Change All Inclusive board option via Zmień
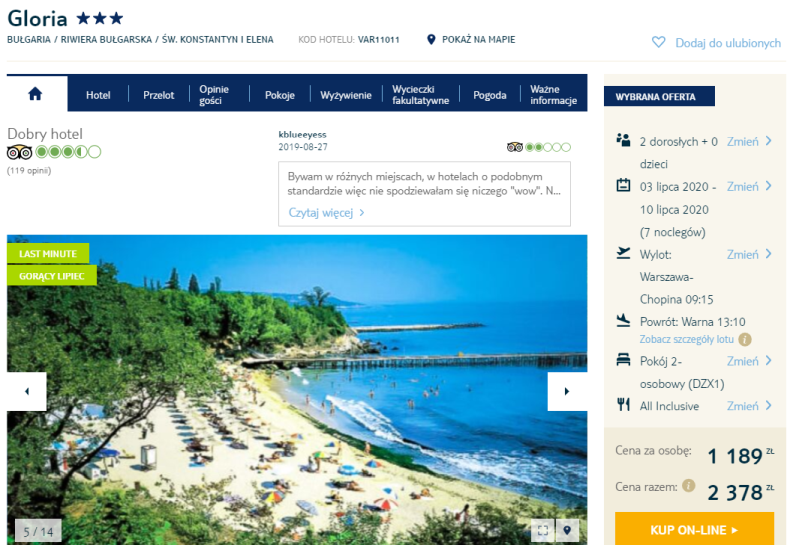Image resolution: width=790 pixels, height=545 pixels. pos(749,406)
